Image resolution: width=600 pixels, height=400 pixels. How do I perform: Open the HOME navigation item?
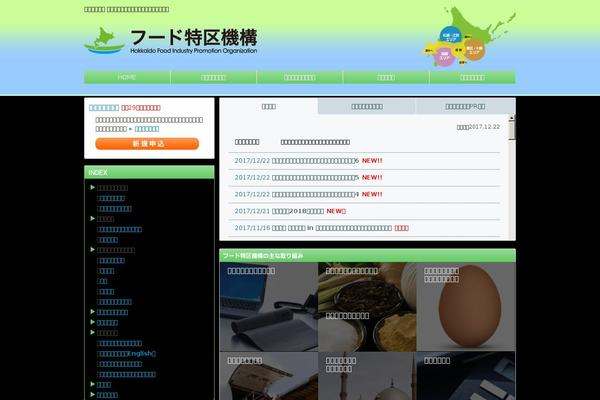(x=127, y=77)
